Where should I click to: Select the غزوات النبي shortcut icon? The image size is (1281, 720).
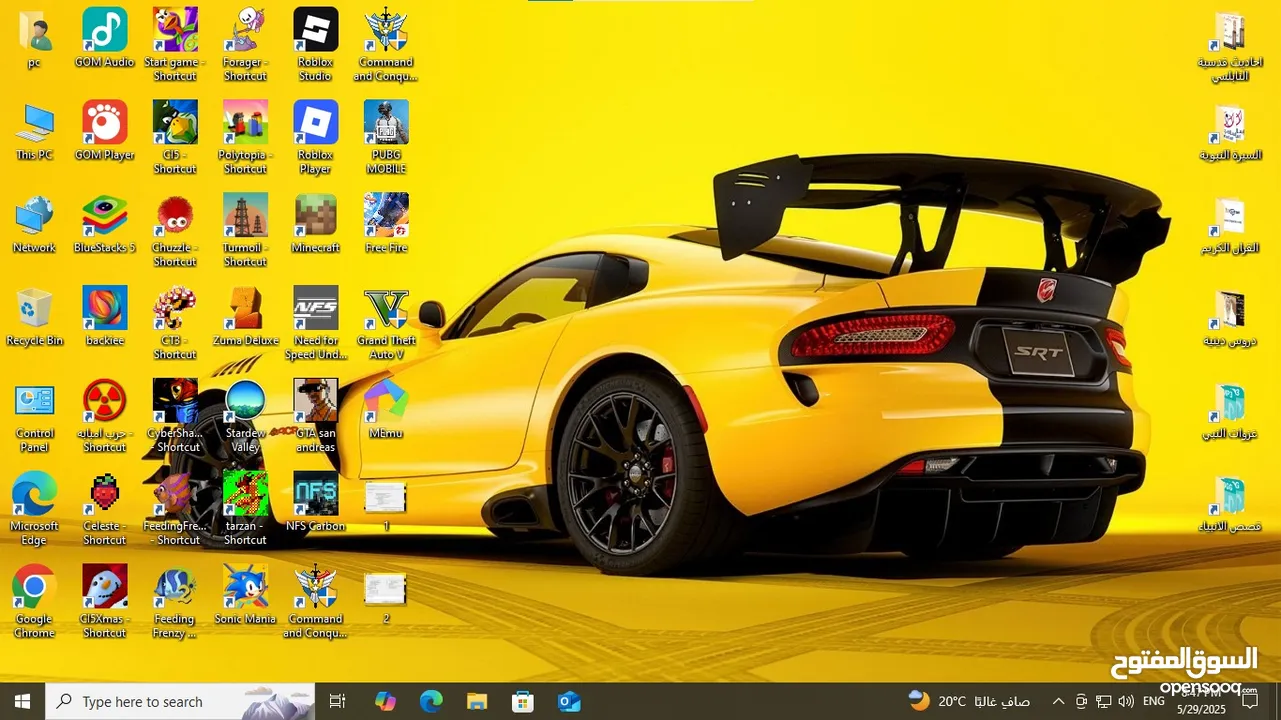point(1229,403)
